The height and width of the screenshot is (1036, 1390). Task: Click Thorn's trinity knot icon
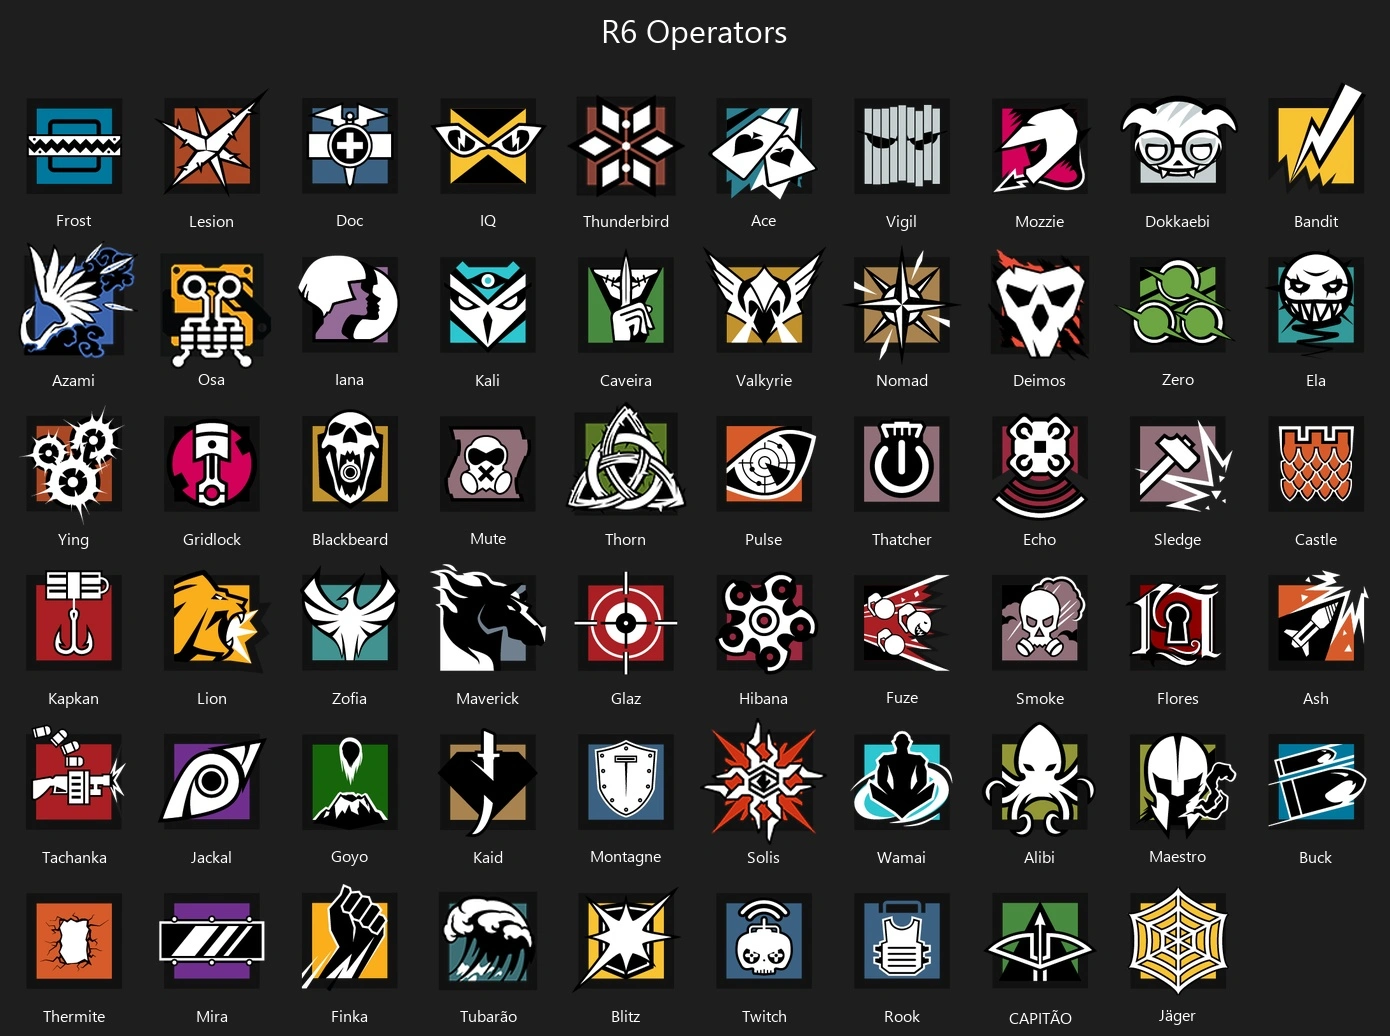(626, 460)
